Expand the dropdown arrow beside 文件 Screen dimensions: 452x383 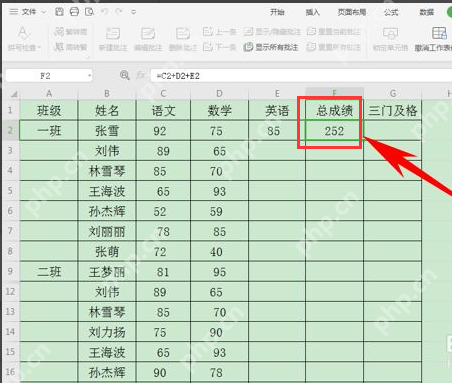coord(44,12)
